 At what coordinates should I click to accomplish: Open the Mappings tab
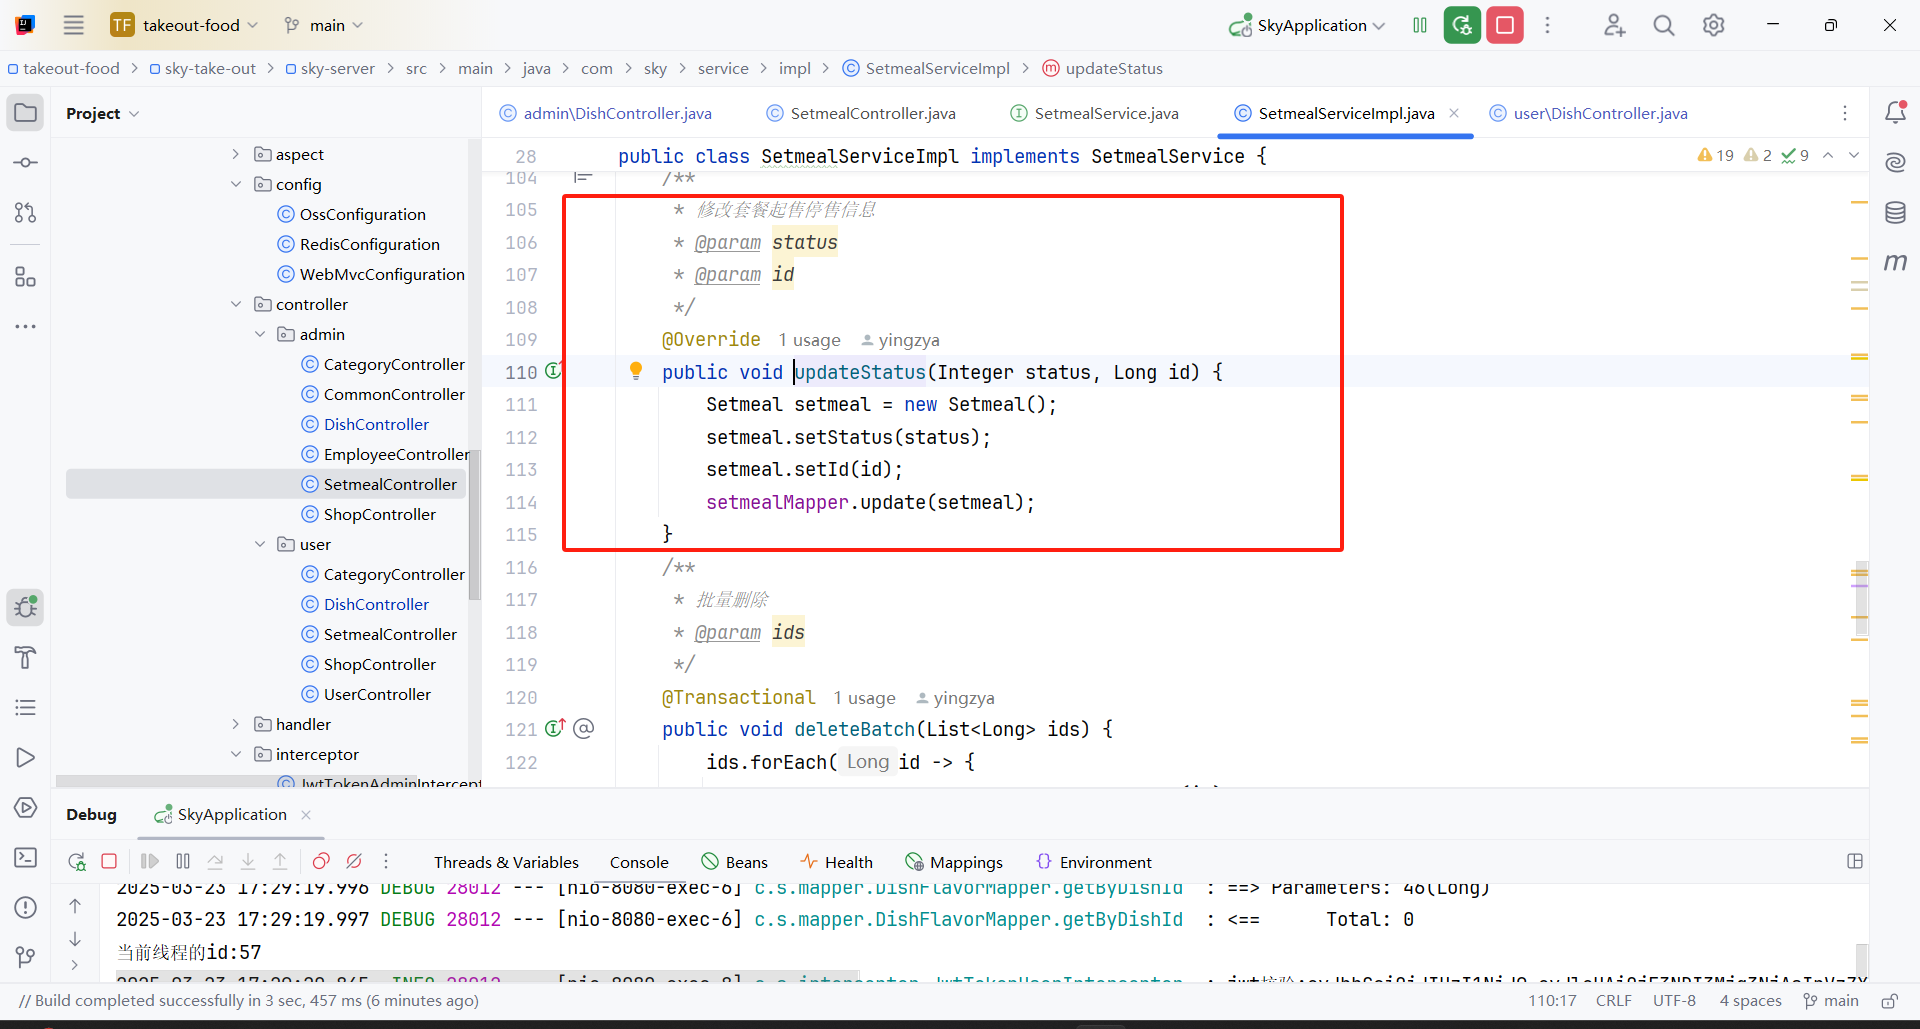[954, 862]
